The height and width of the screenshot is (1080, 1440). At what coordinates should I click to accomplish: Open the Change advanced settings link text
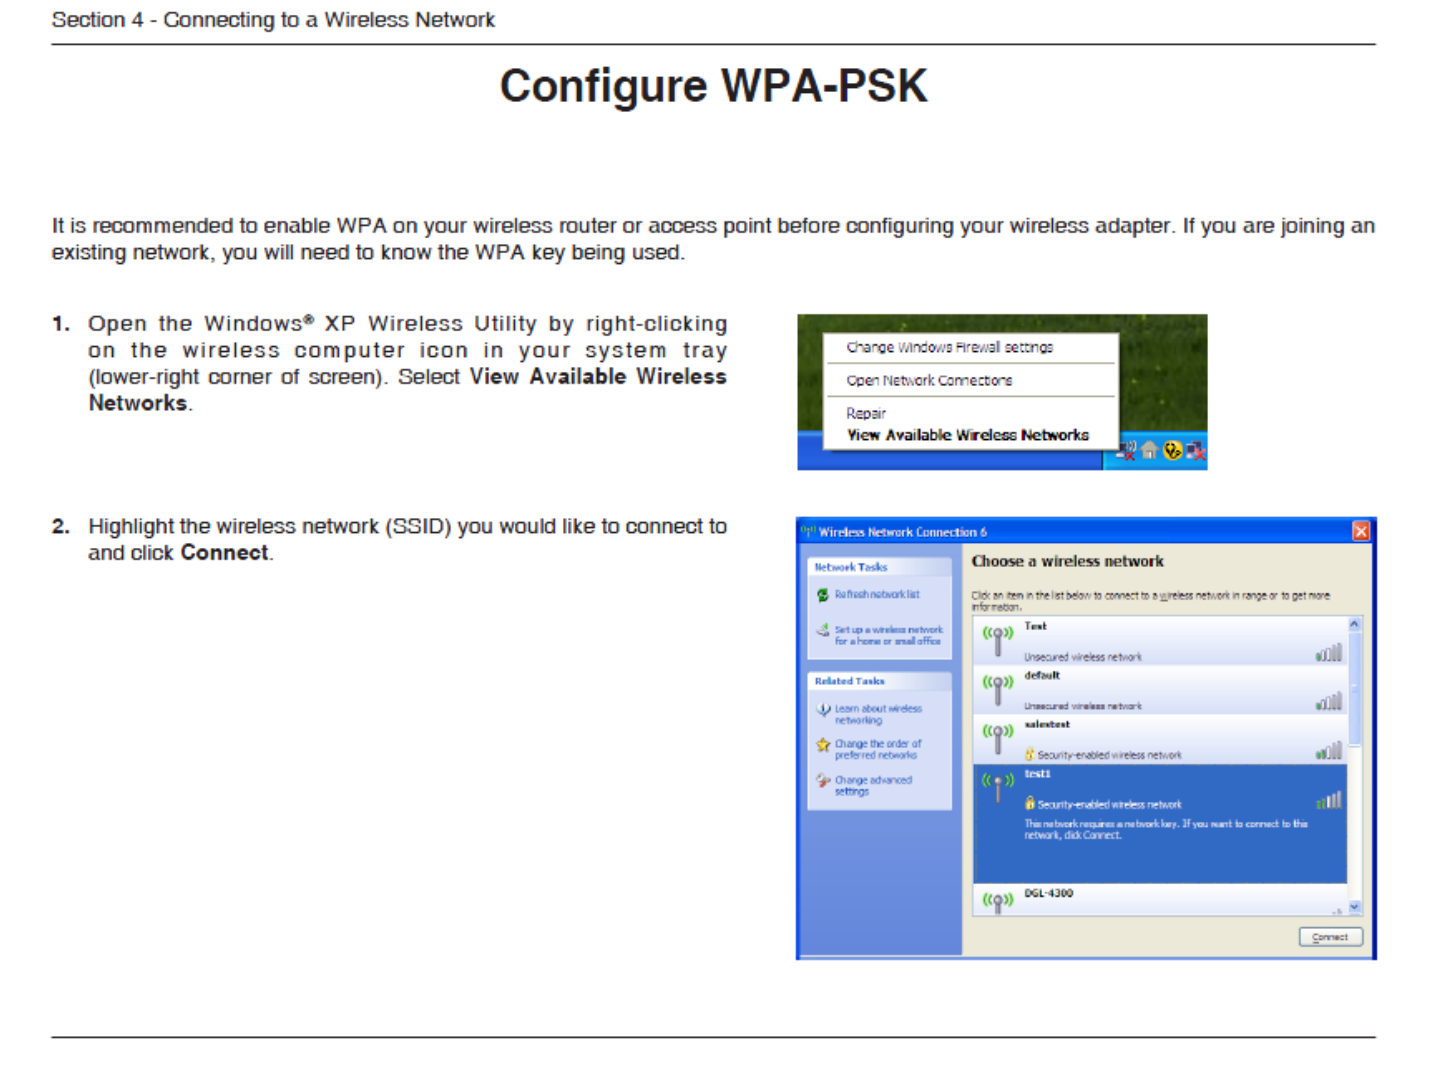point(873,786)
